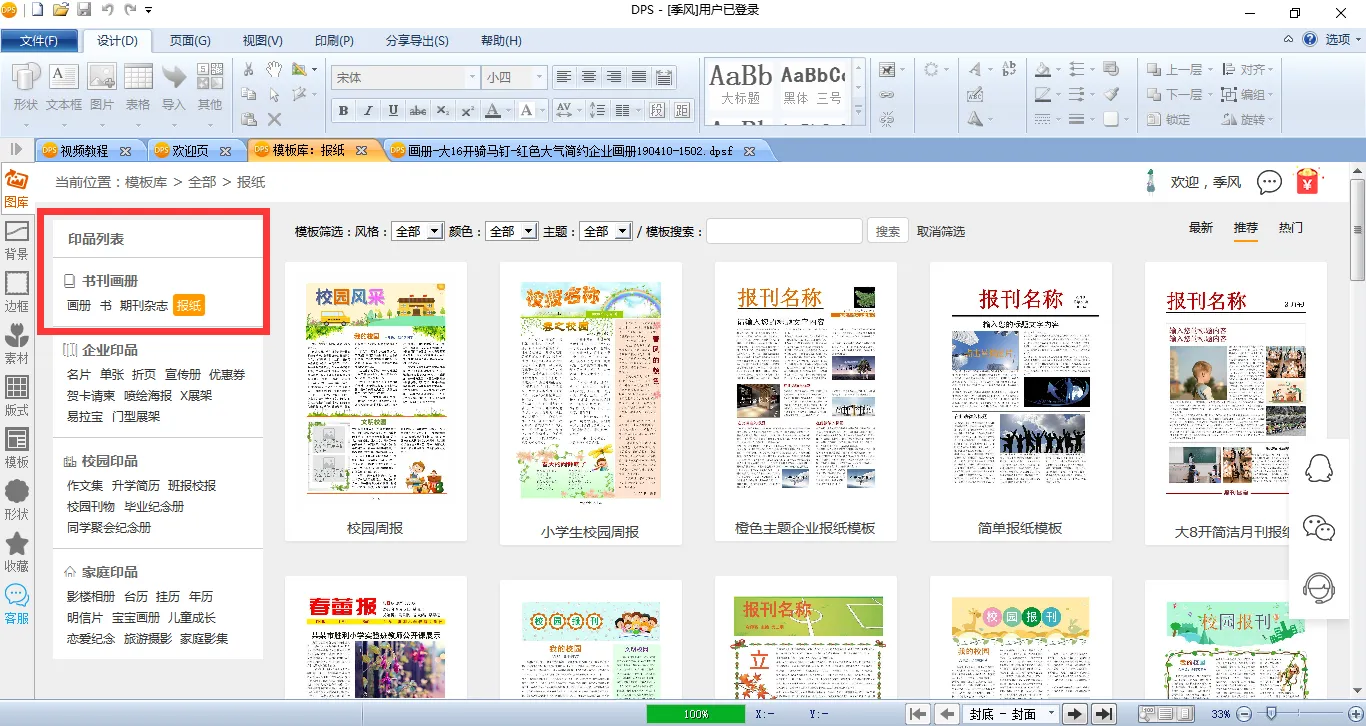Toggle bold text formatting
Screen dimensions: 1366x726
pos(344,111)
